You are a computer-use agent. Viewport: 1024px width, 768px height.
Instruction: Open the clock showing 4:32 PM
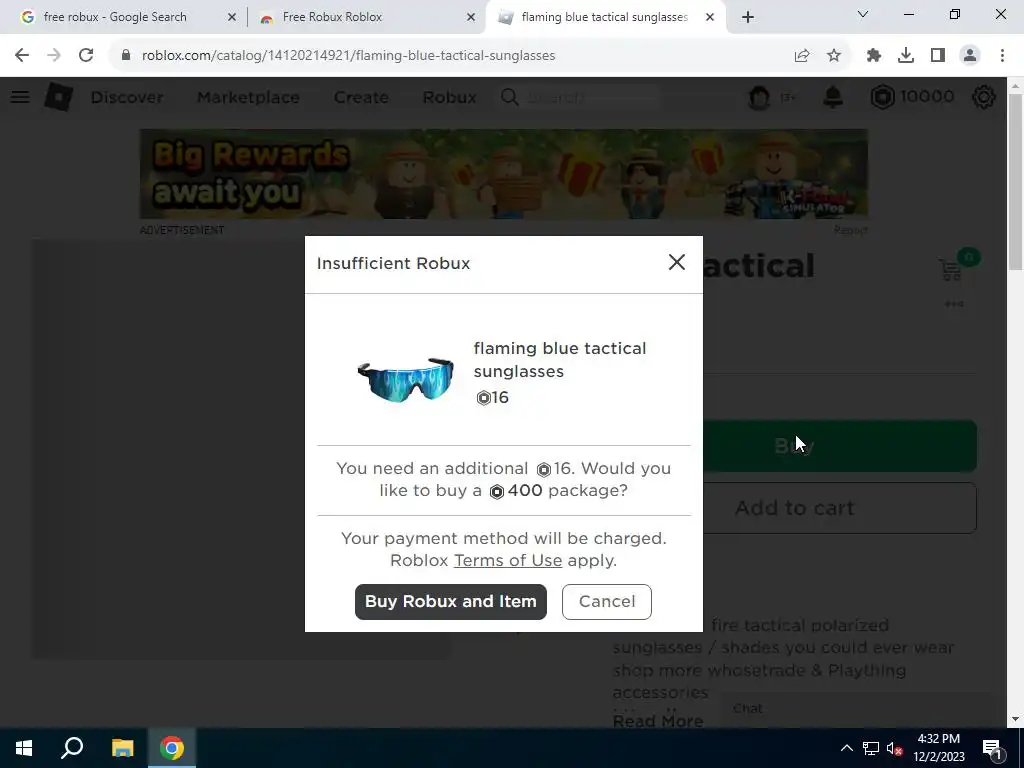tap(938, 748)
